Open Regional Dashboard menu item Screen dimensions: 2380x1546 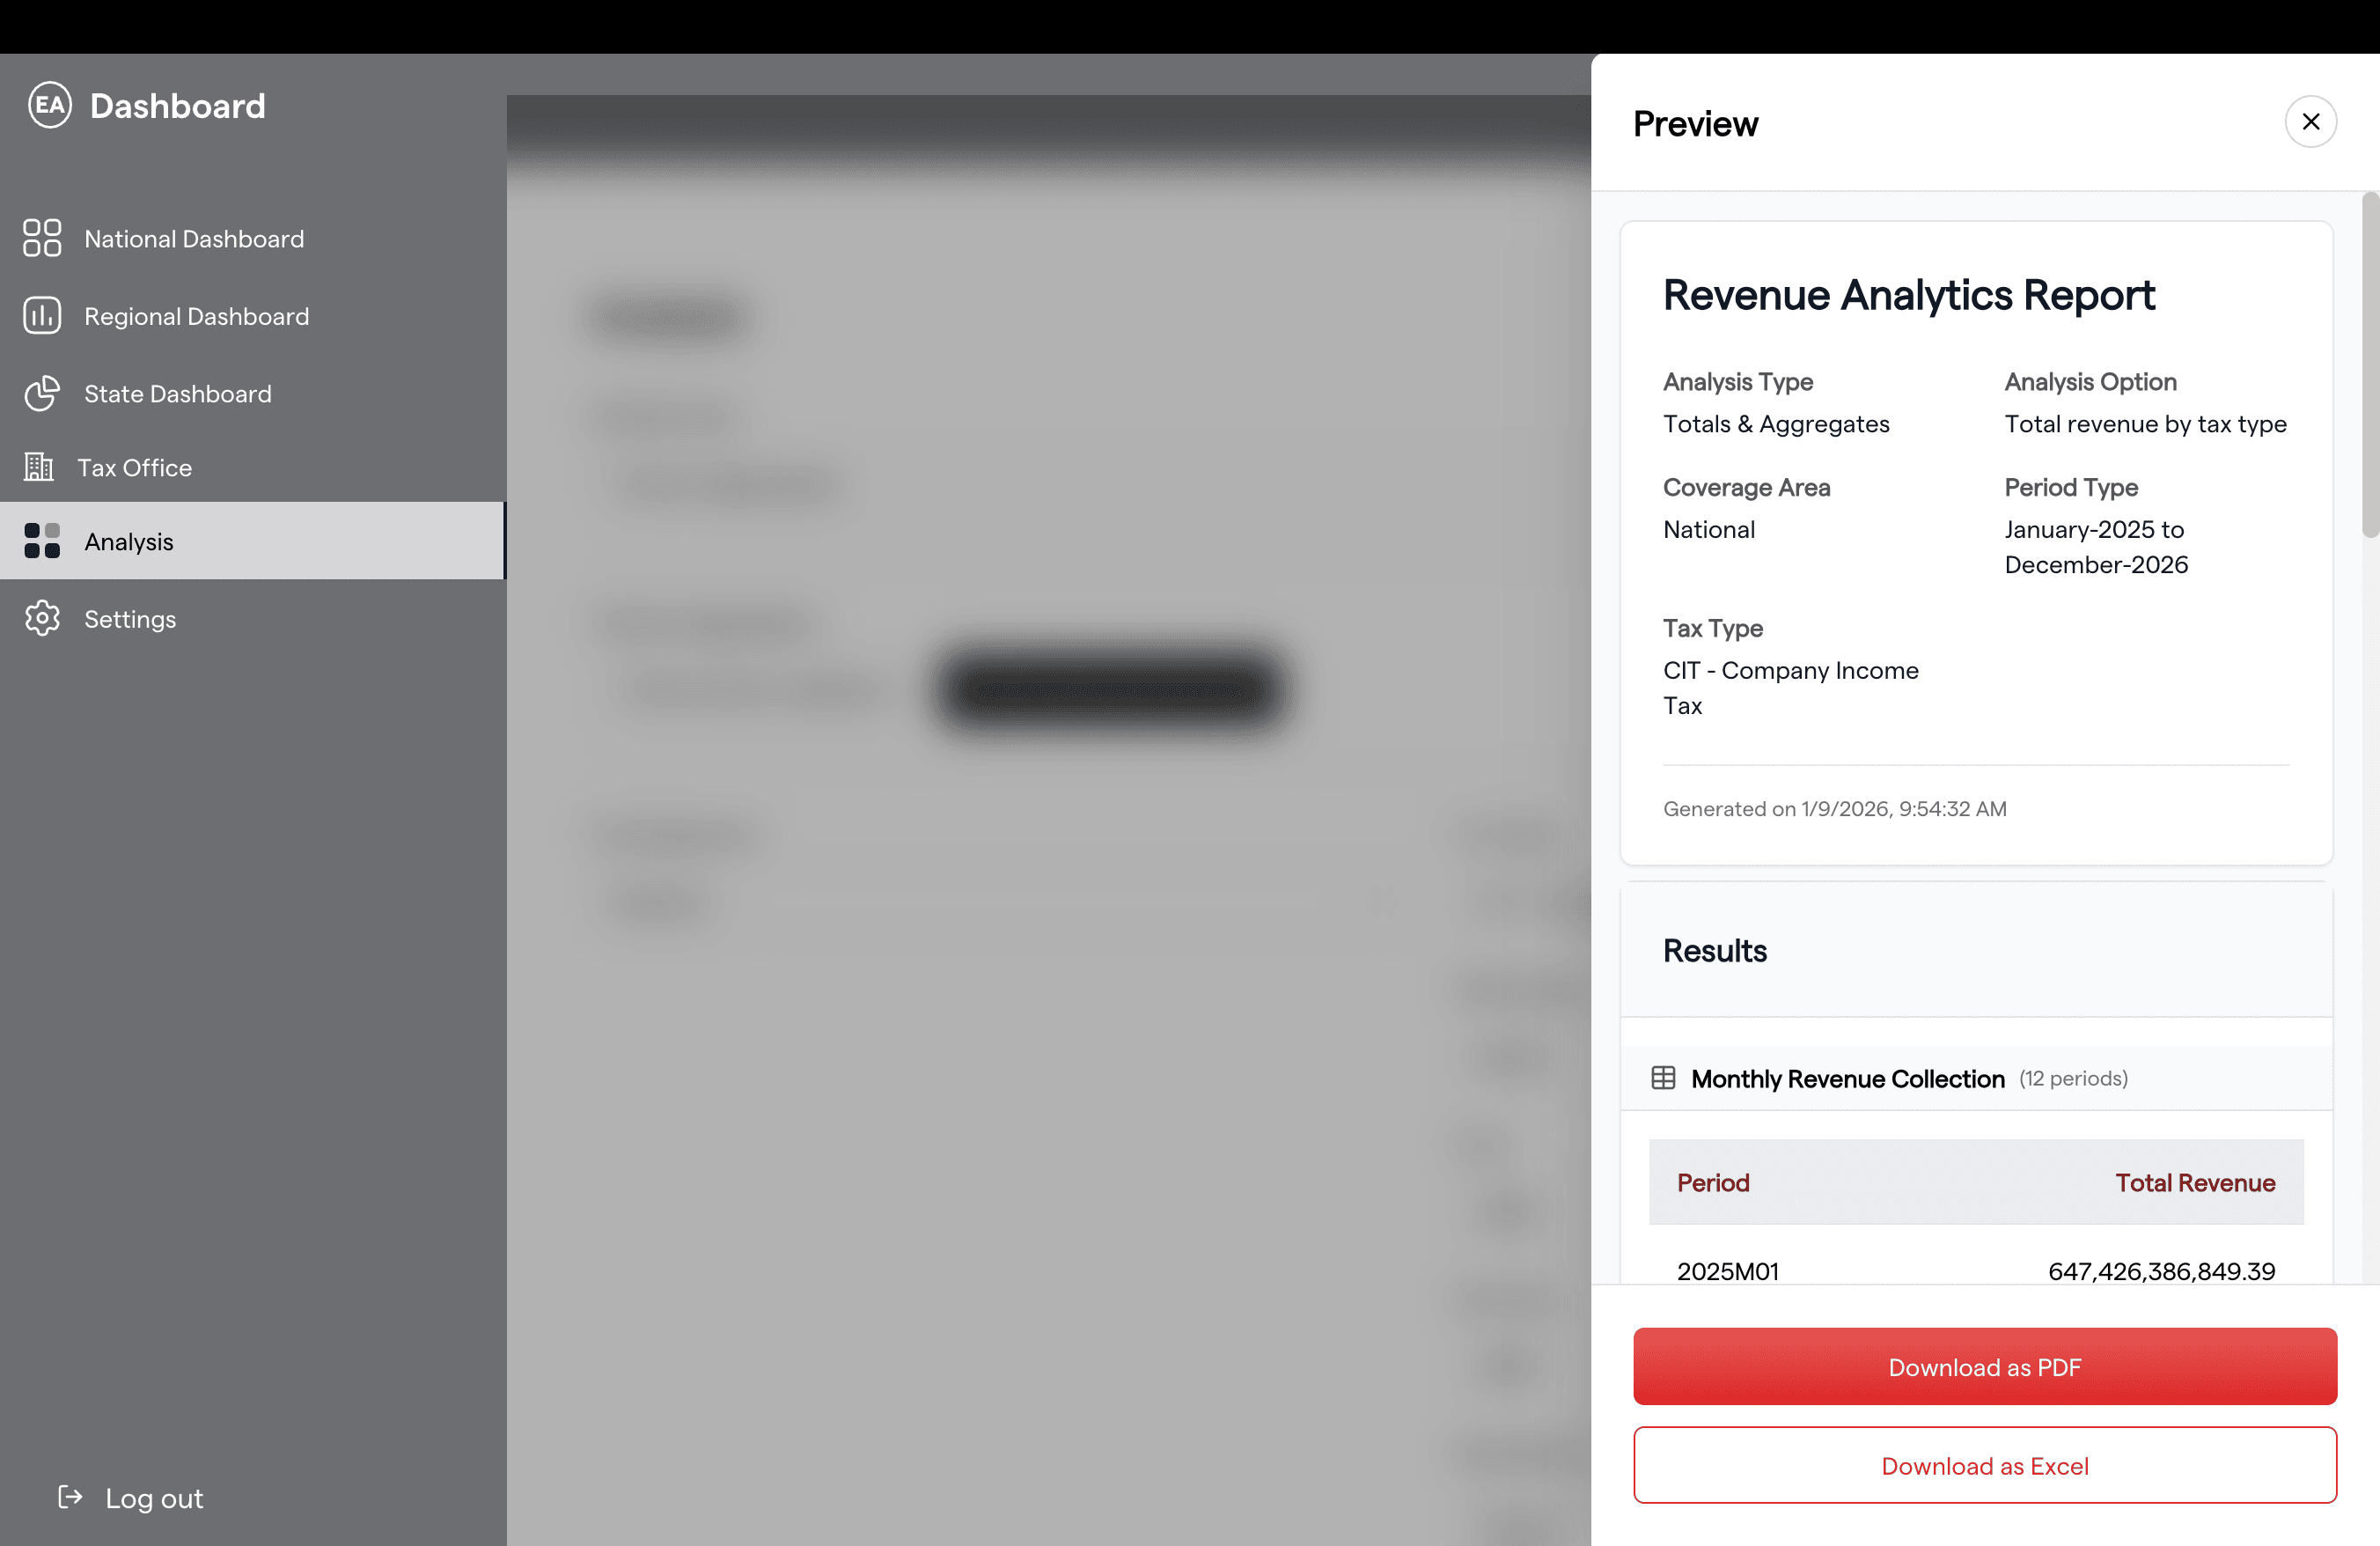[196, 316]
